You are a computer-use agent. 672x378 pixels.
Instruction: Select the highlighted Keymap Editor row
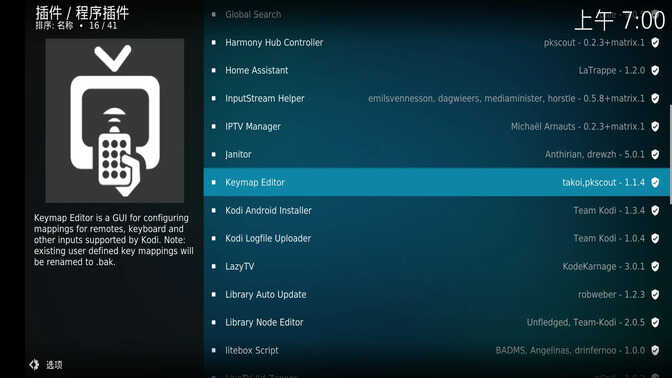coord(436,183)
